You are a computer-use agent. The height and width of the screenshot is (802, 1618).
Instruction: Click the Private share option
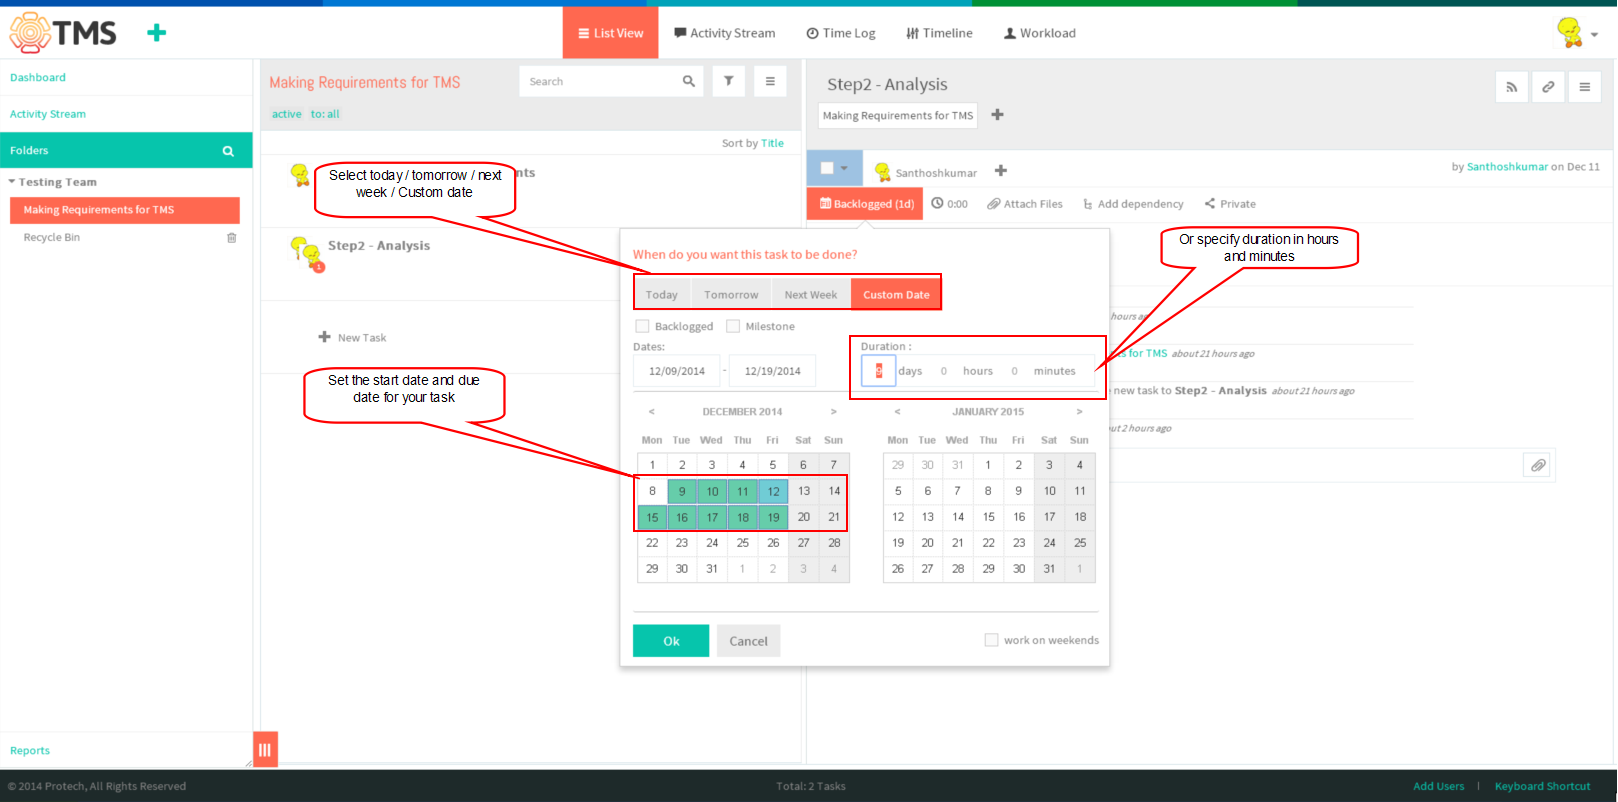point(1230,204)
